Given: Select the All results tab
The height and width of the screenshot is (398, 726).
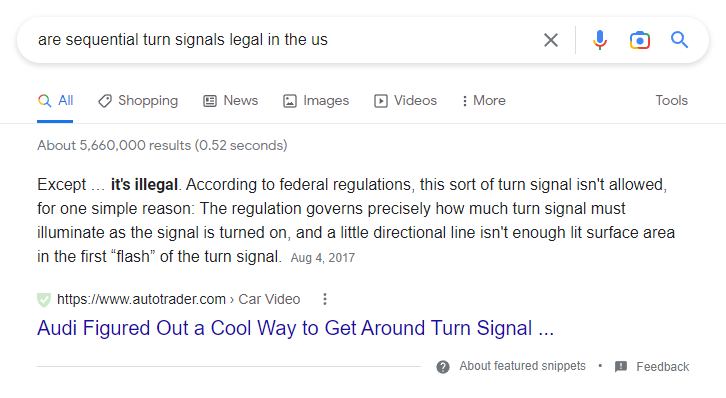Looking at the screenshot, I should (x=55, y=100).
